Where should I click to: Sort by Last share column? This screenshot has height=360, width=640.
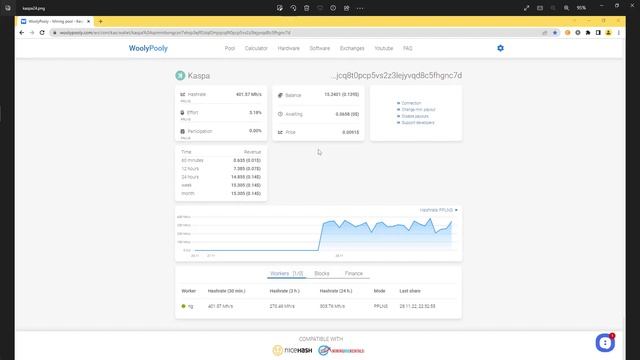click(x=410, y=291)
